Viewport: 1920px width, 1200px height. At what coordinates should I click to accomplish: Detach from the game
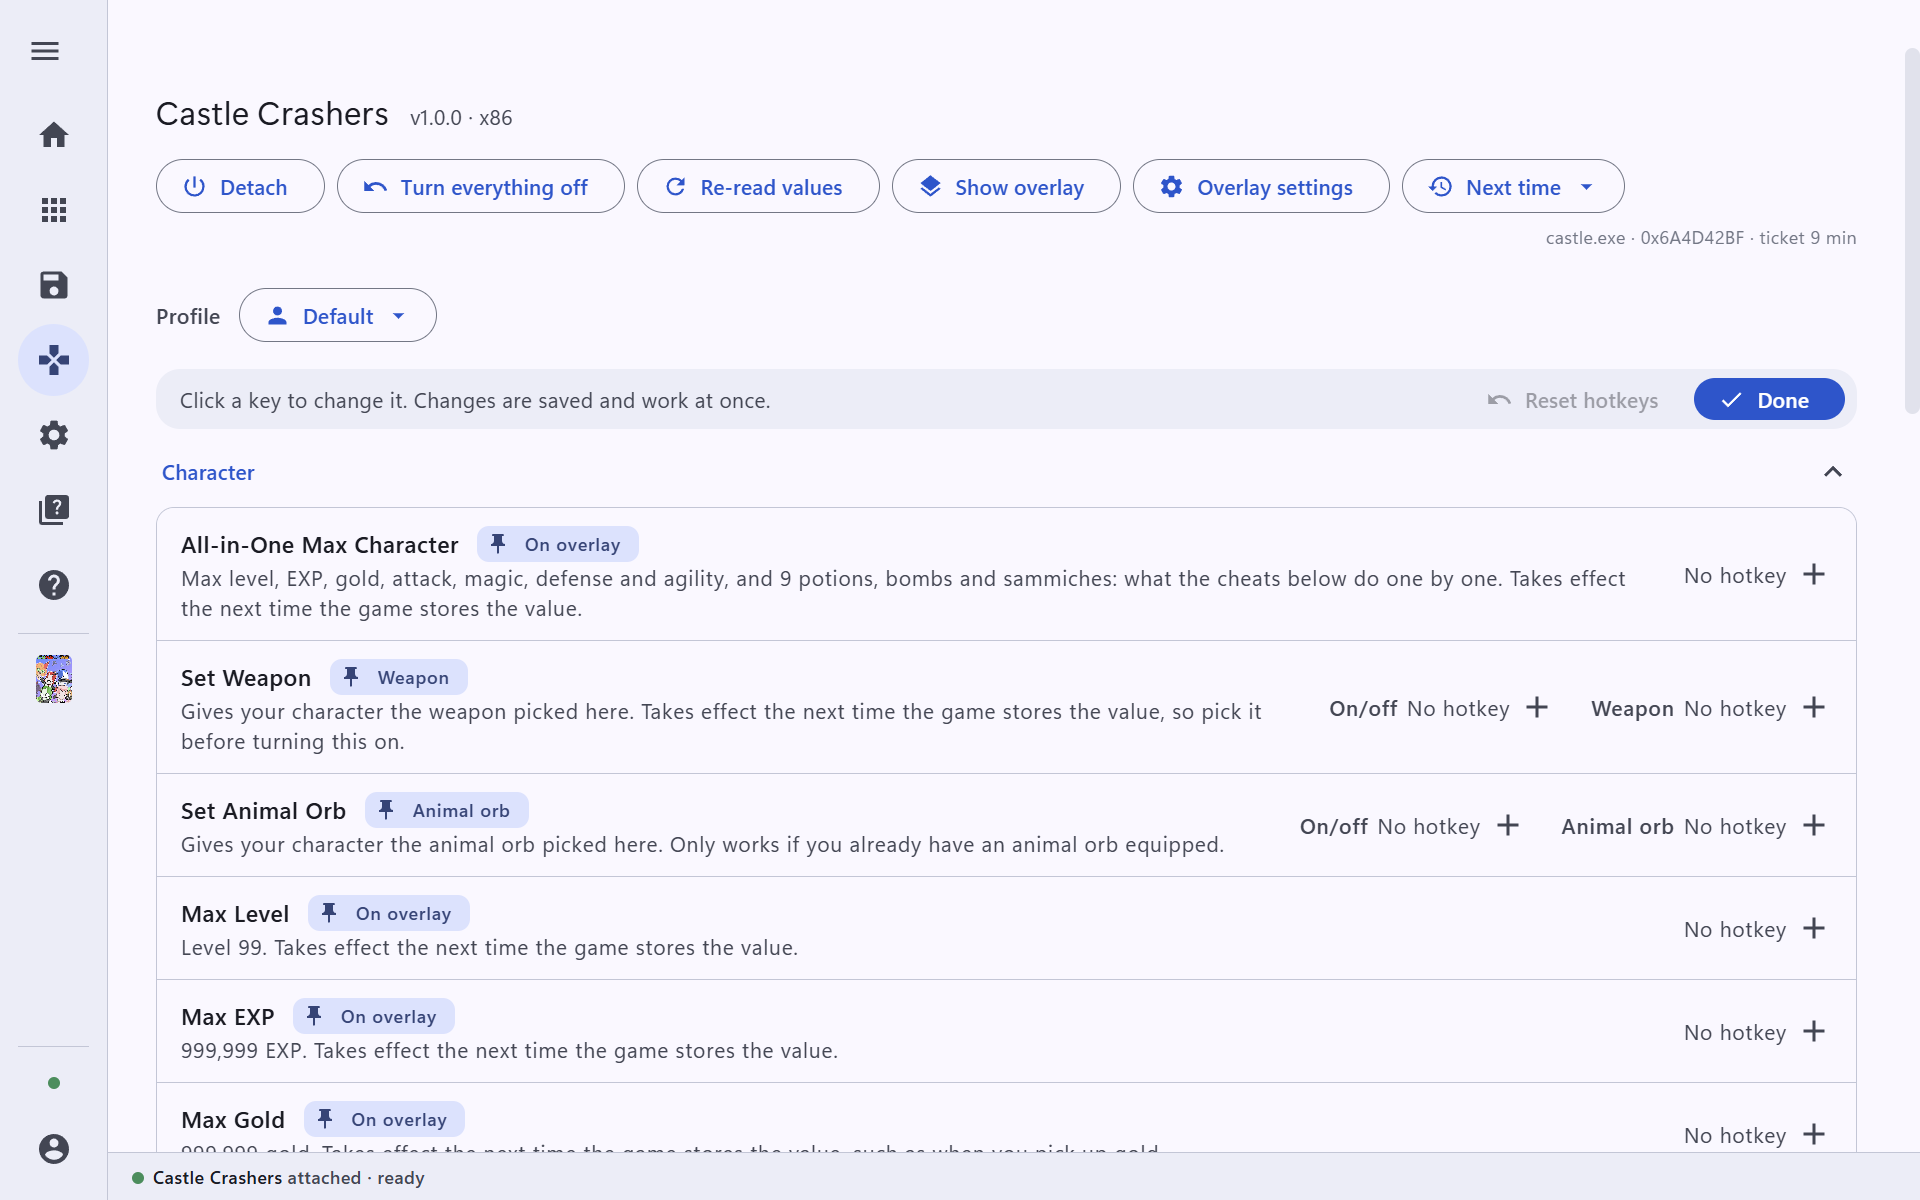(240, 187)
